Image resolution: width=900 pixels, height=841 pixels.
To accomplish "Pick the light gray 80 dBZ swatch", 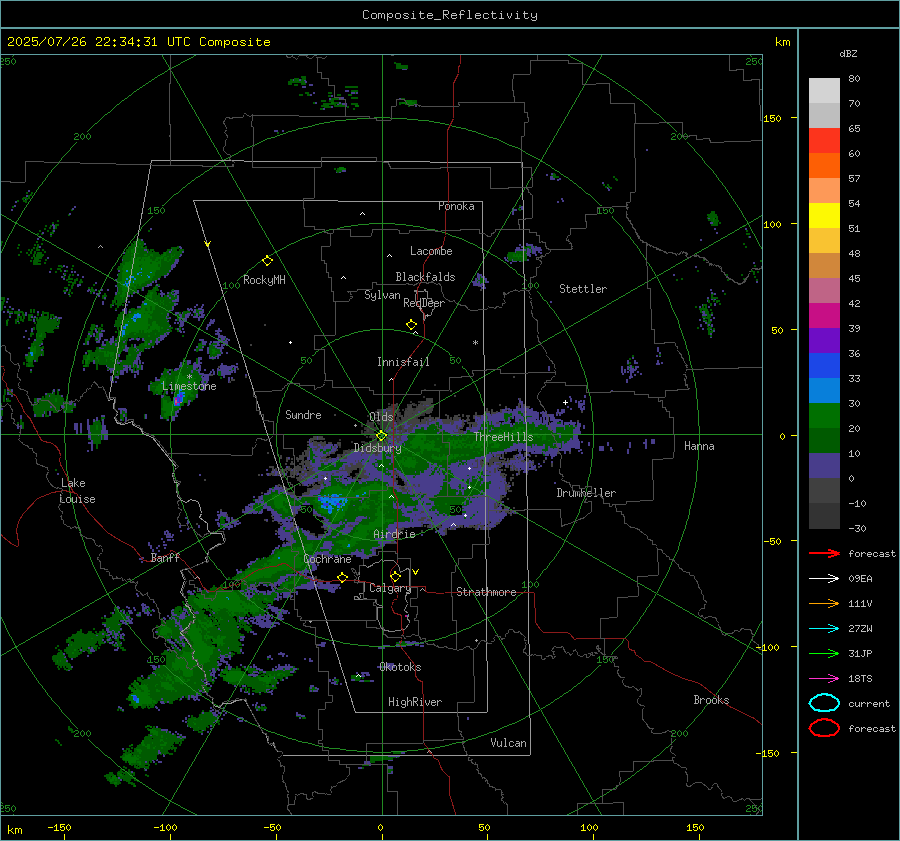I will click(824, 90).
